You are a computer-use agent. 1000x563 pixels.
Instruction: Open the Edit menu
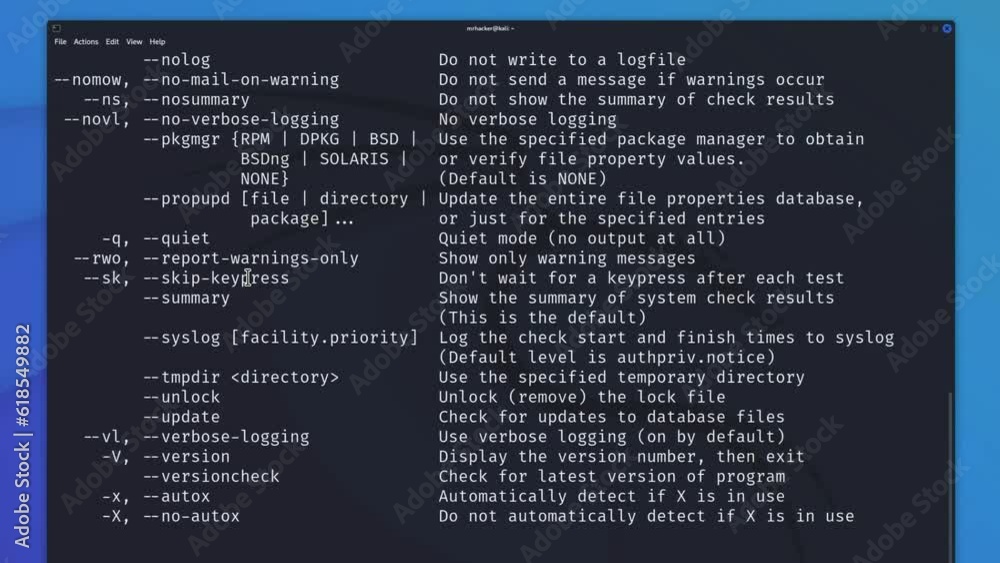pyautogui.click(x=112, y=41)
